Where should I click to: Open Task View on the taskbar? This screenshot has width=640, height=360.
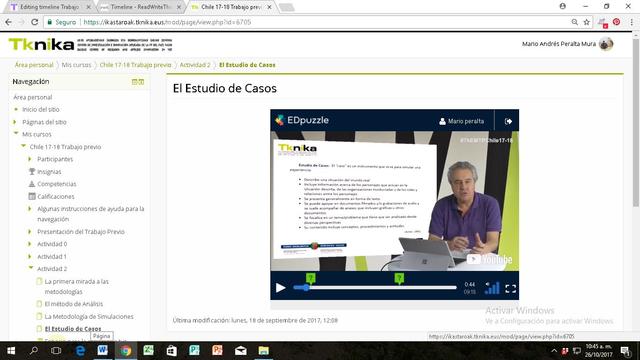pyautogui.click(x=56, y=351)
